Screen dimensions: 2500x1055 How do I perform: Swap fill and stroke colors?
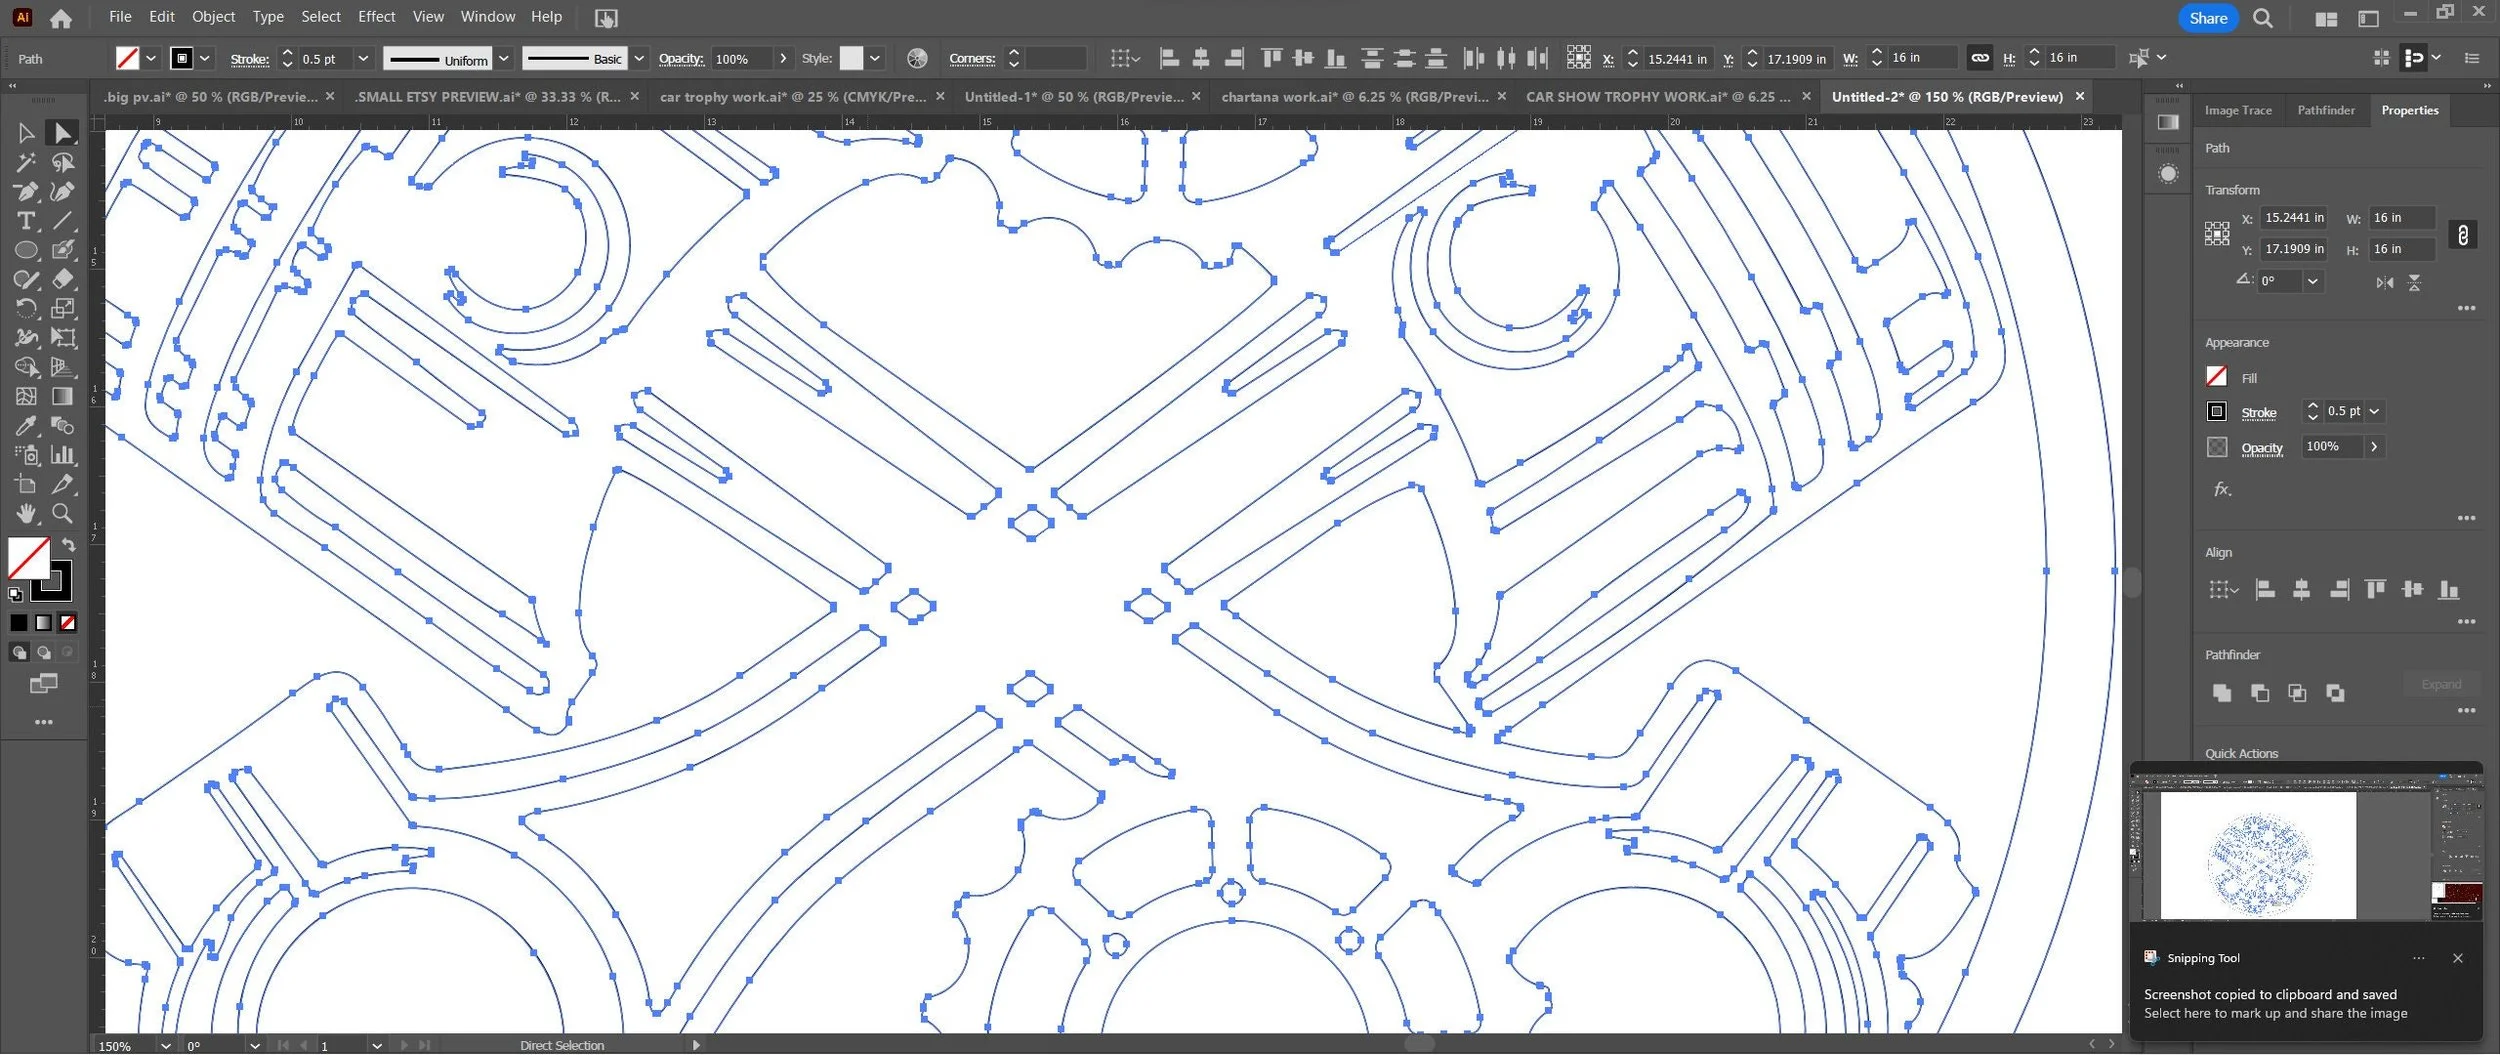68,545
